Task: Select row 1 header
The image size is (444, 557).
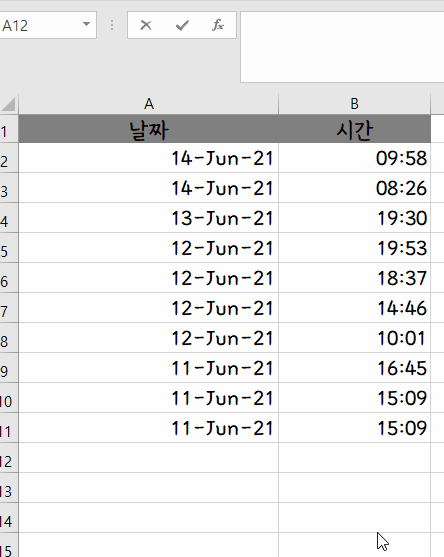Action: pyautogui.click(x=9, y=129)
